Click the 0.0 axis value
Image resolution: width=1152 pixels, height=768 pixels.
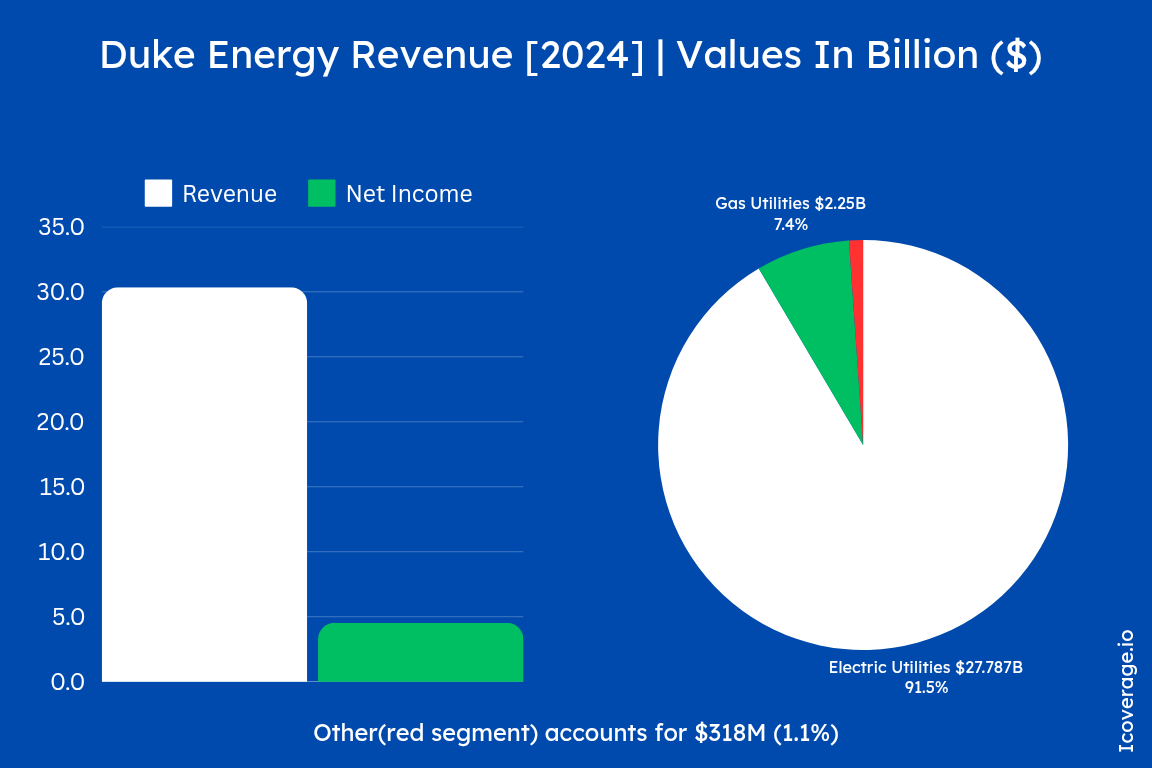point(68,682)
